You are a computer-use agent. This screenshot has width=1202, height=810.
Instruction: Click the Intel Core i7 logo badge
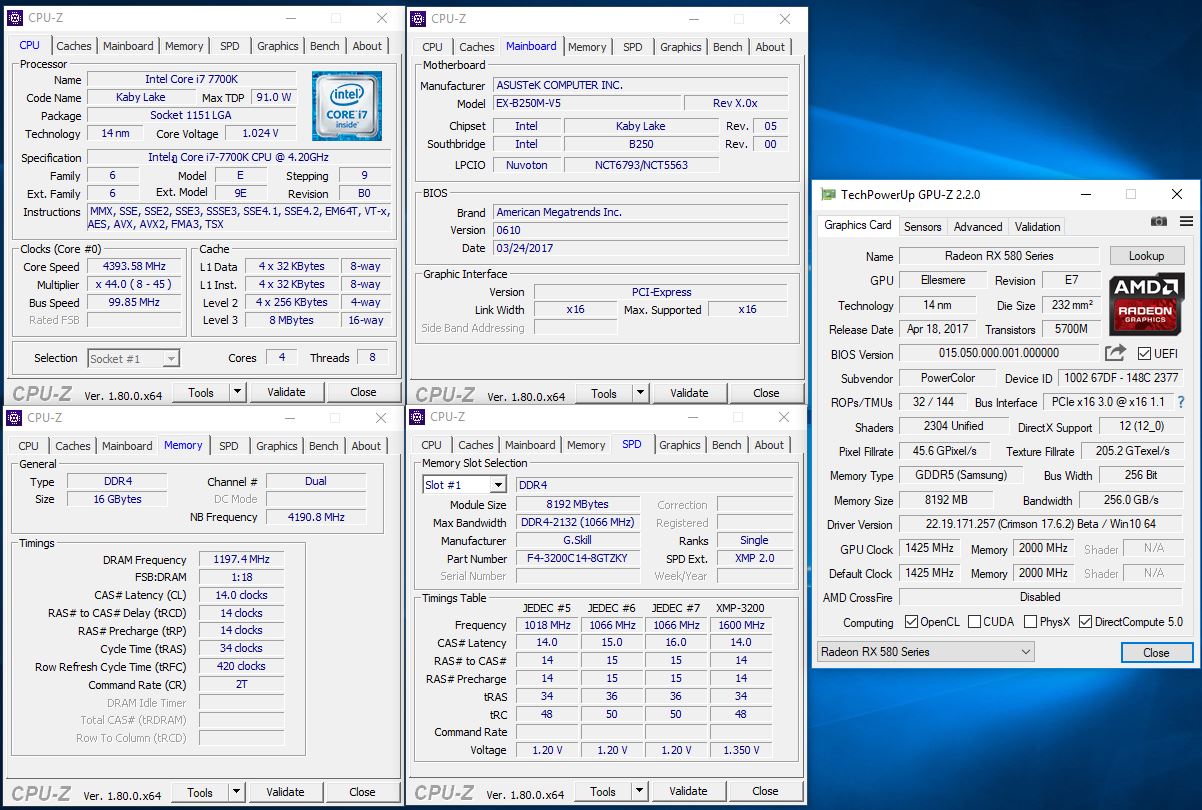[346, 106]
